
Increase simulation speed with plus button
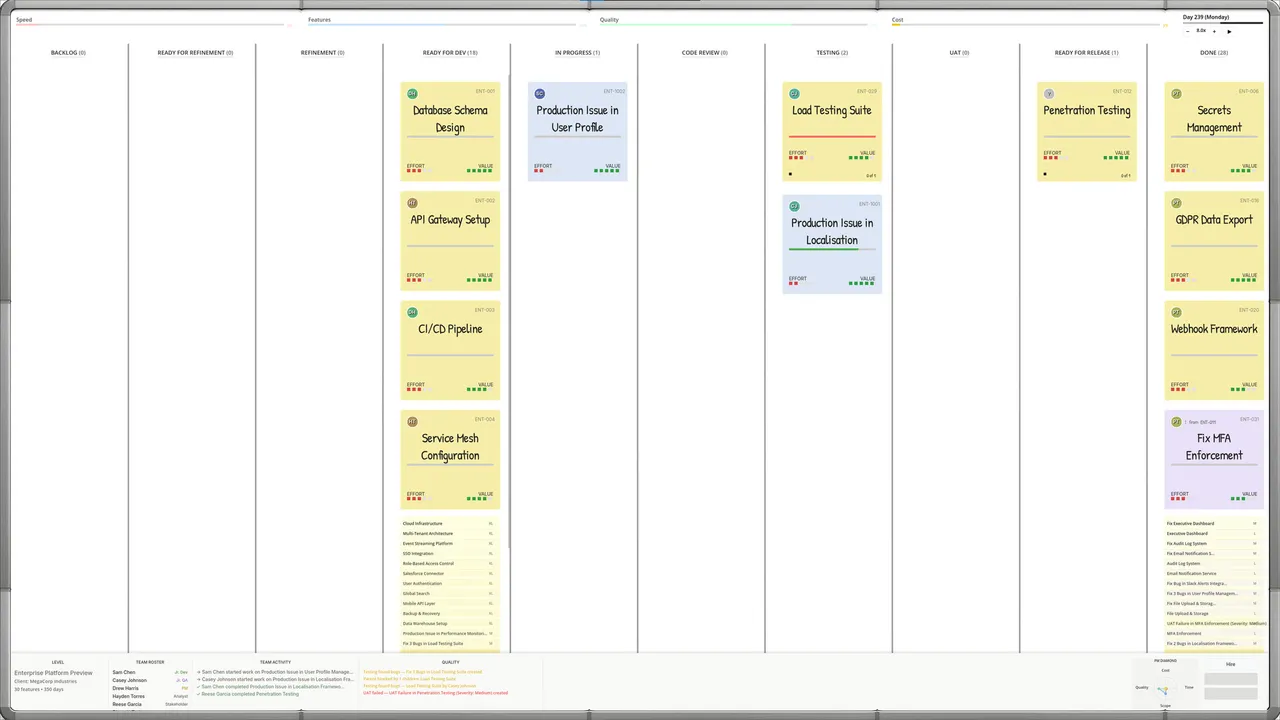[1215, 31]
